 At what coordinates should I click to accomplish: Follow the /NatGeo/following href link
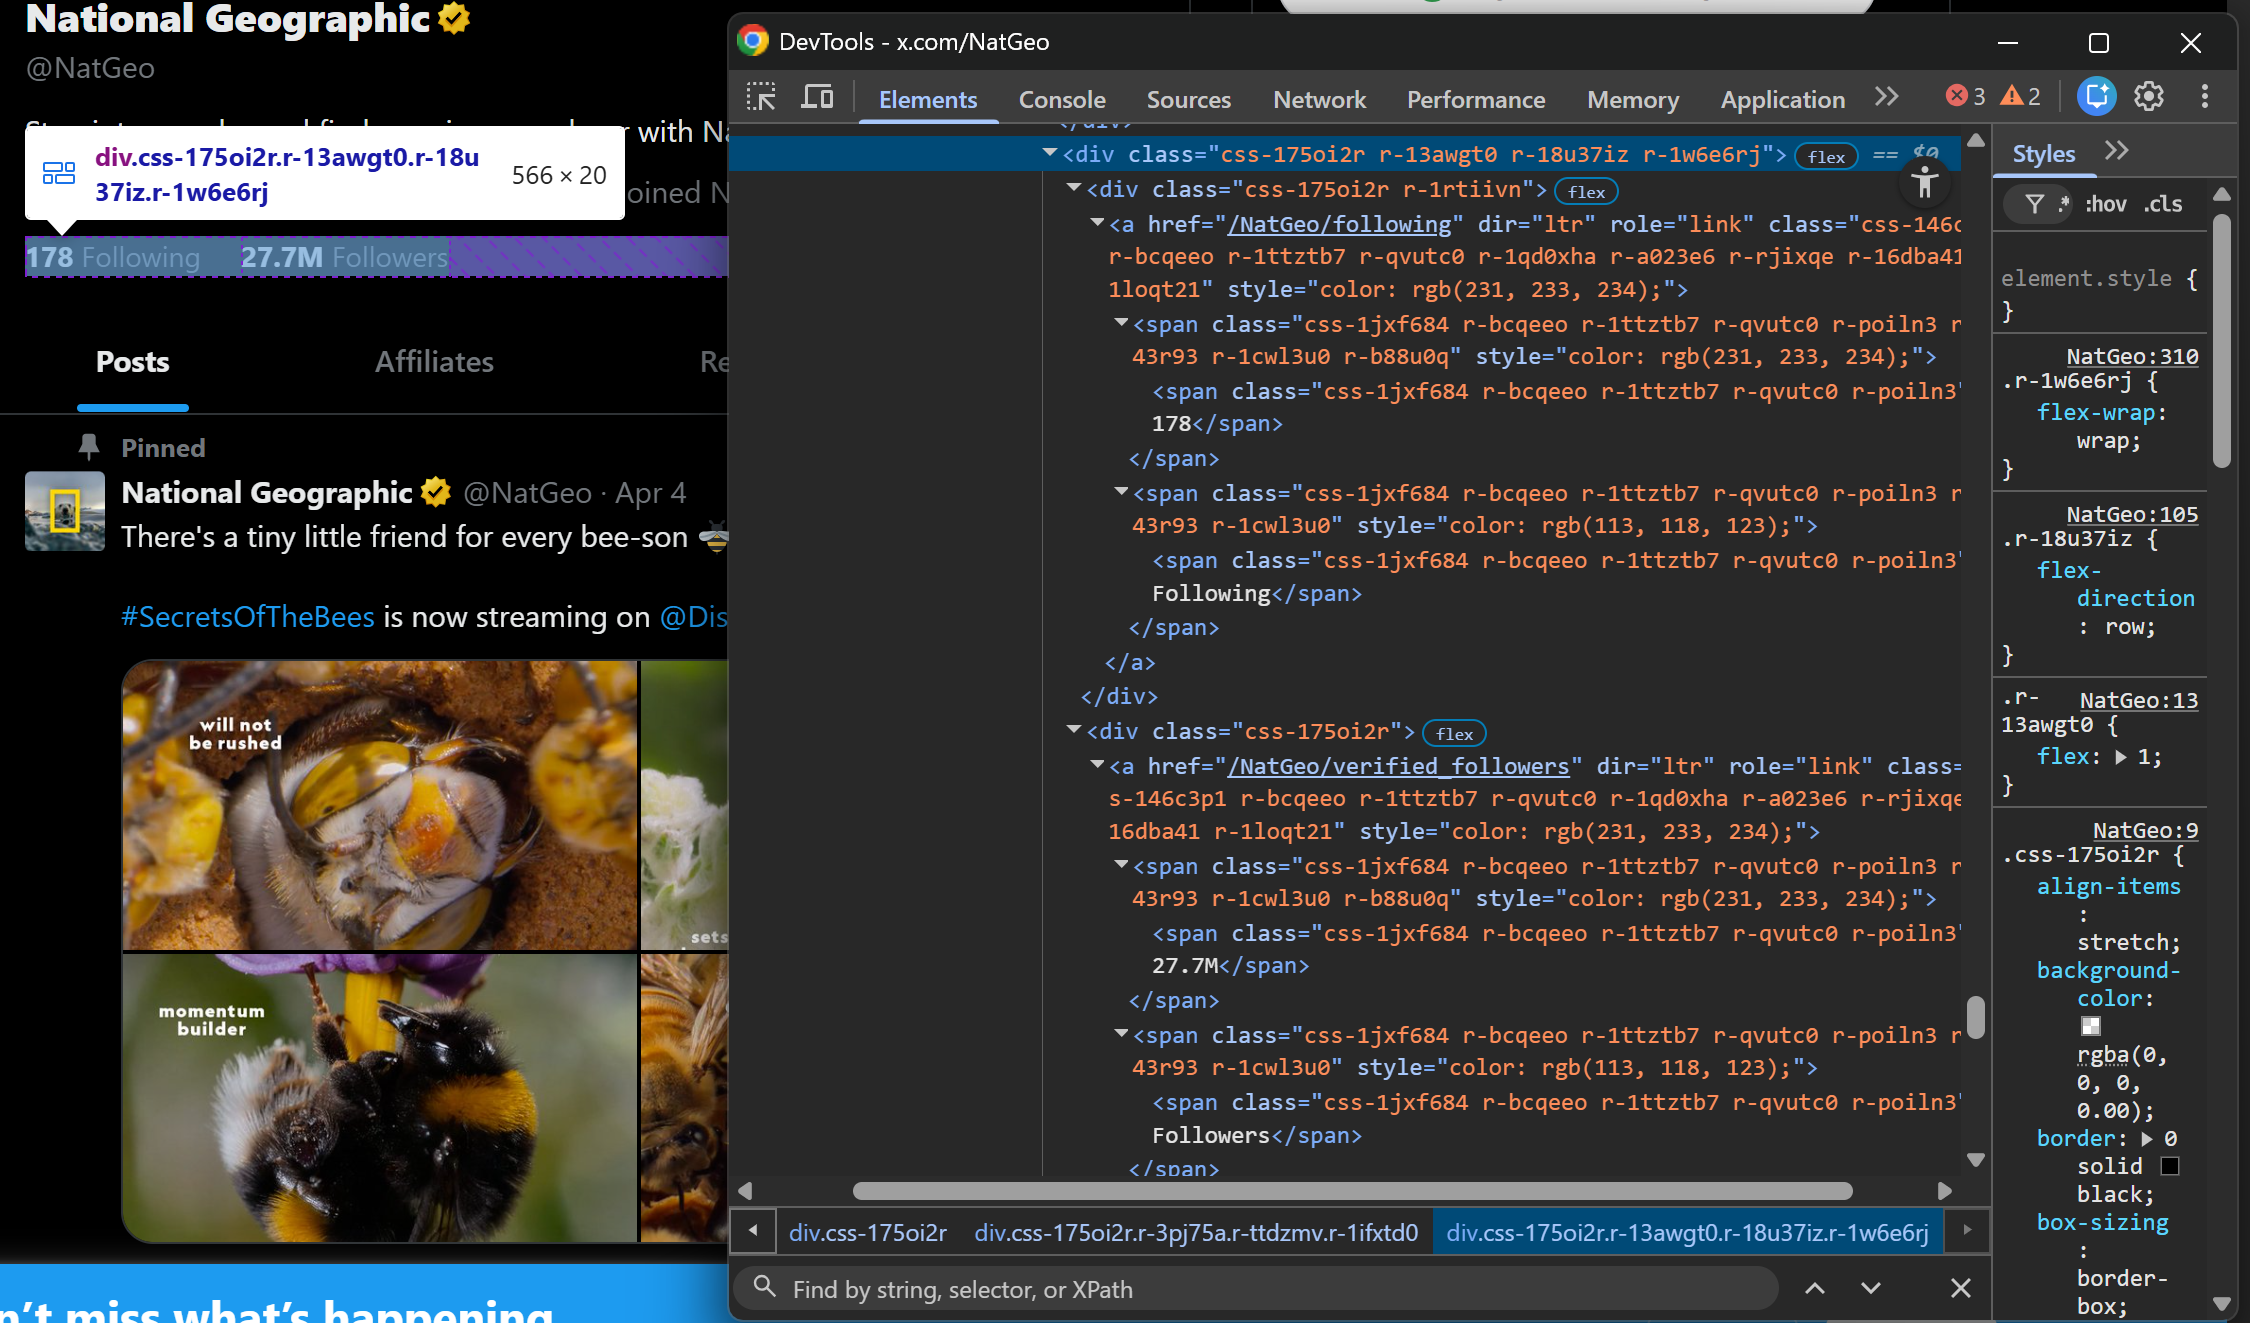(1339, 224)
